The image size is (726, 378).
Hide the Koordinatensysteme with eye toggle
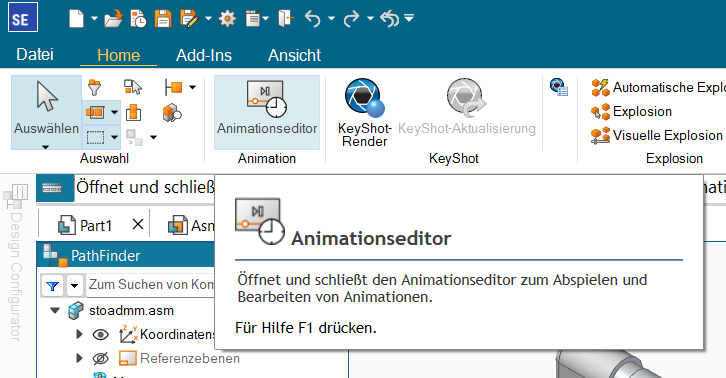[x=100, y=334]
